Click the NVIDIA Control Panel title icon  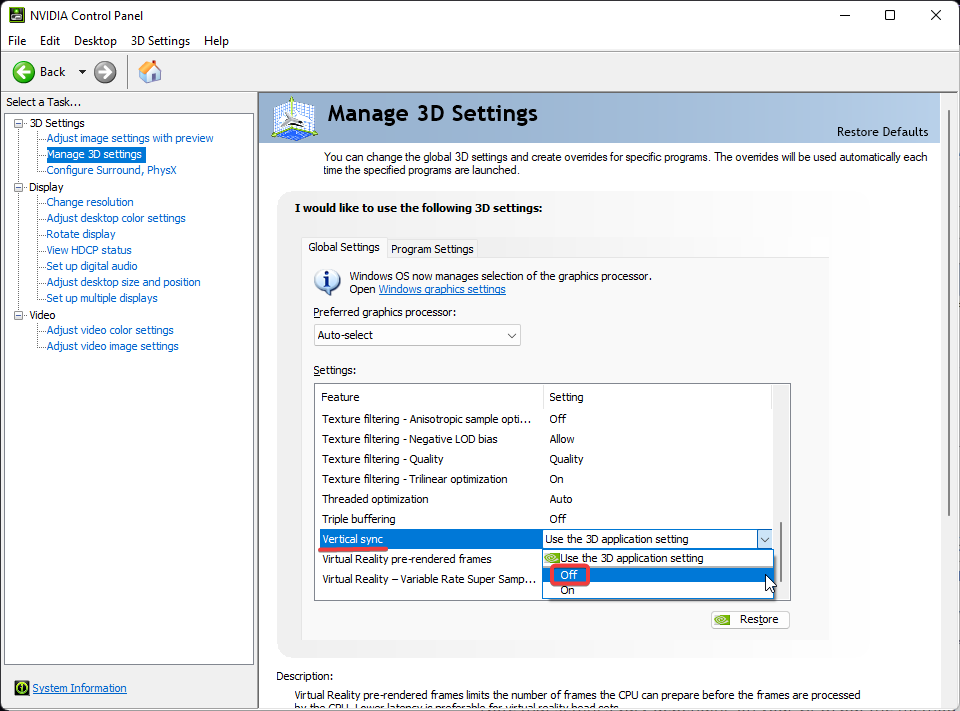(x=17, y=15)
